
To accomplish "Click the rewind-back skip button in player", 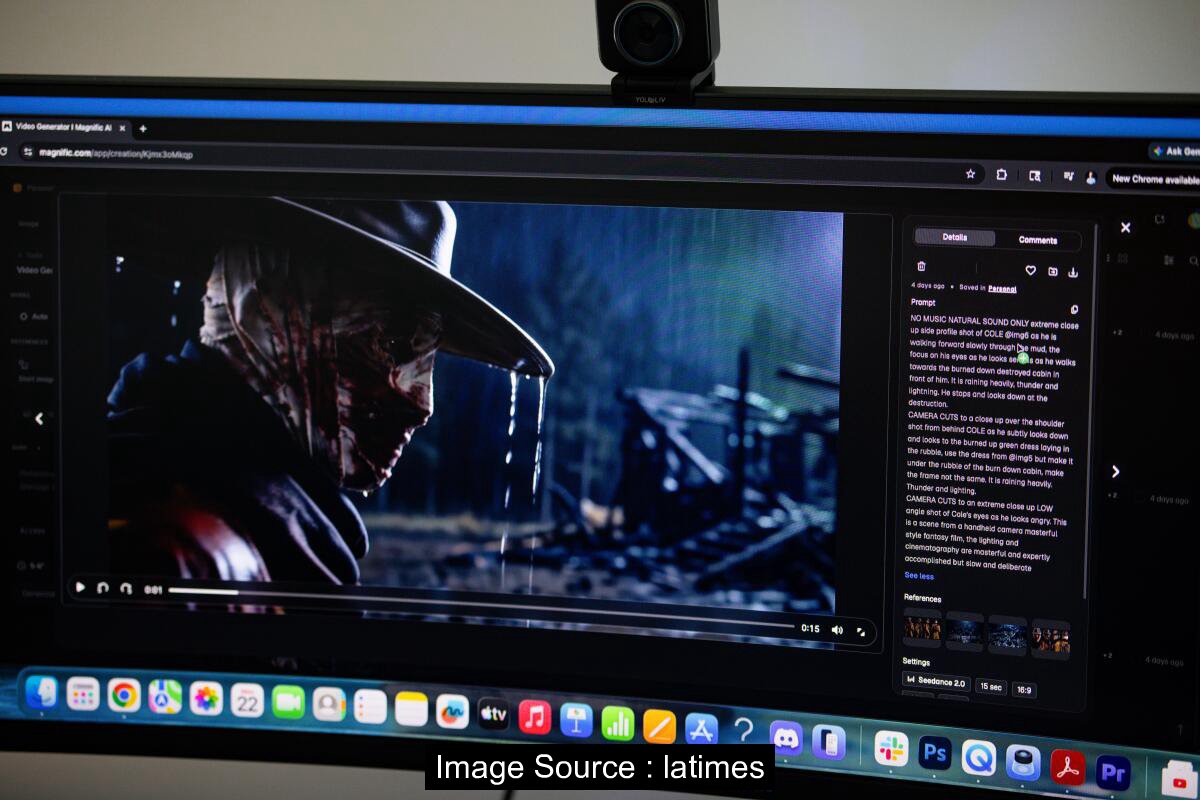I will click(x=103, y=589).
